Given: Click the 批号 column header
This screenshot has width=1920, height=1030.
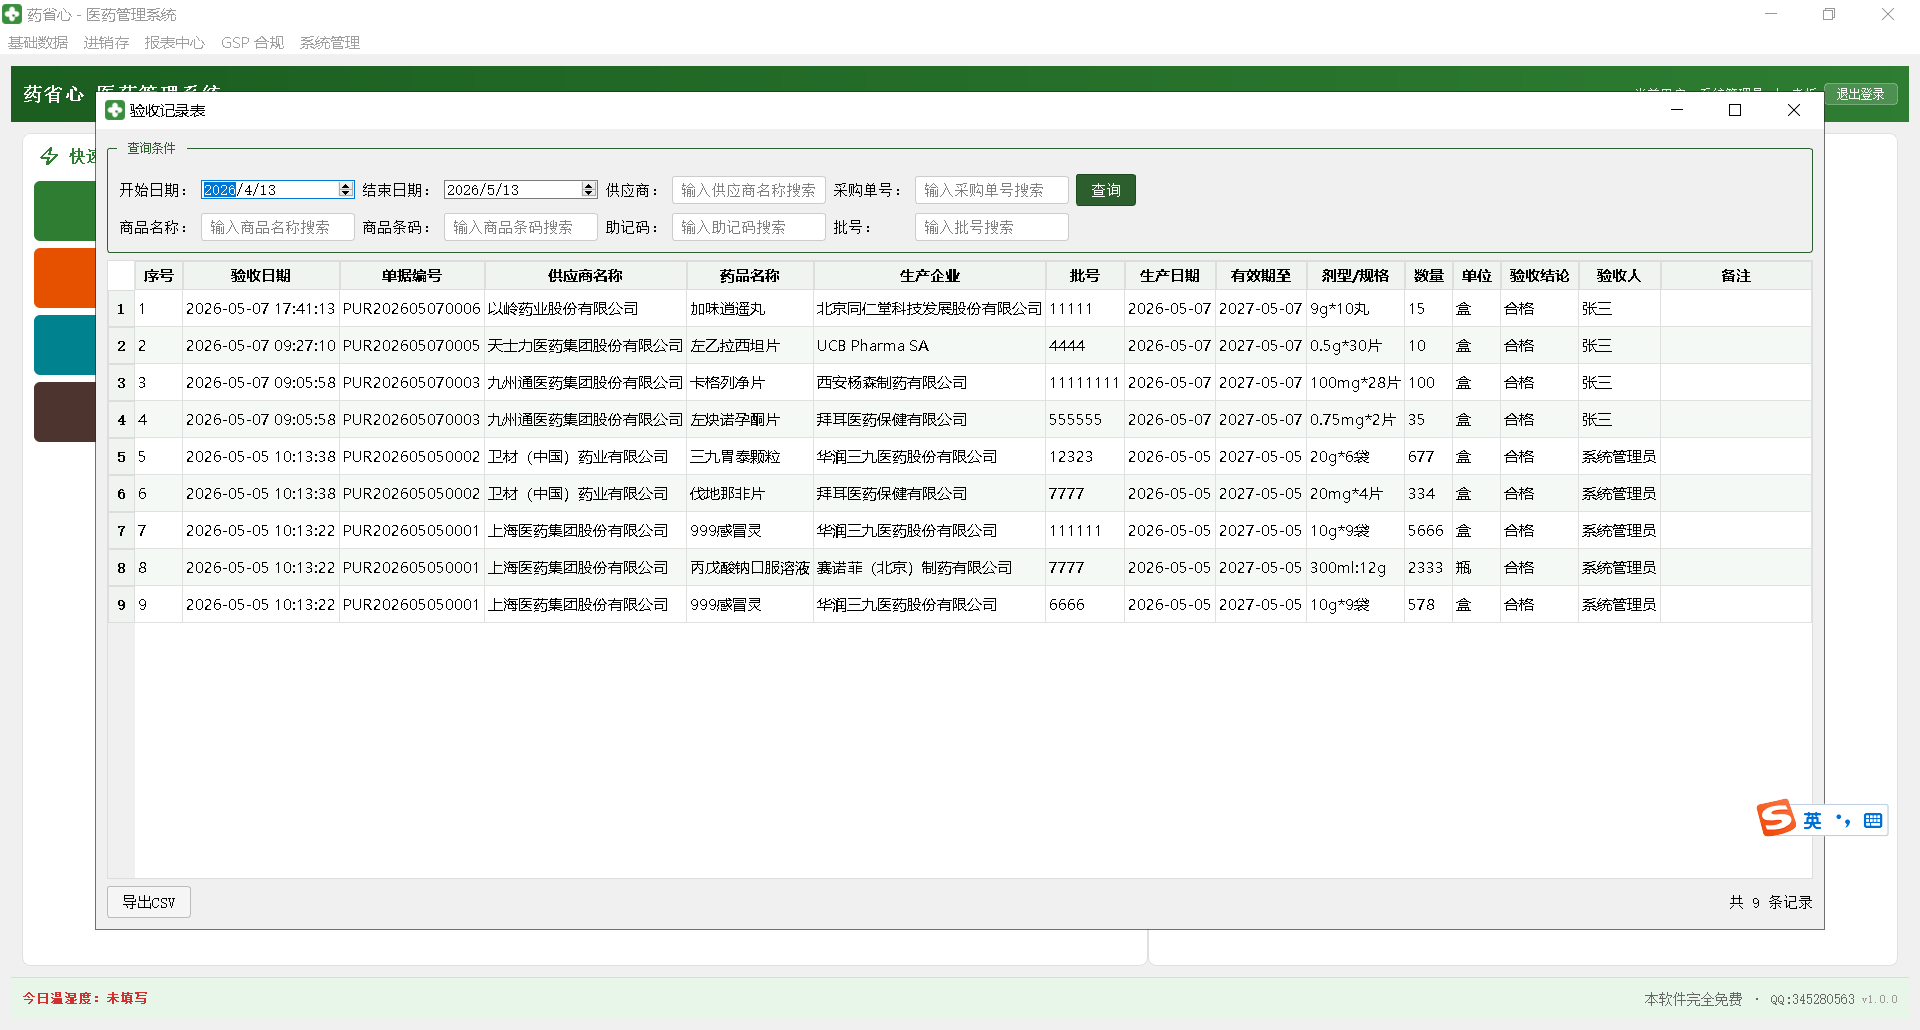Looking at the screenshot, I should tap(1084, 276).
